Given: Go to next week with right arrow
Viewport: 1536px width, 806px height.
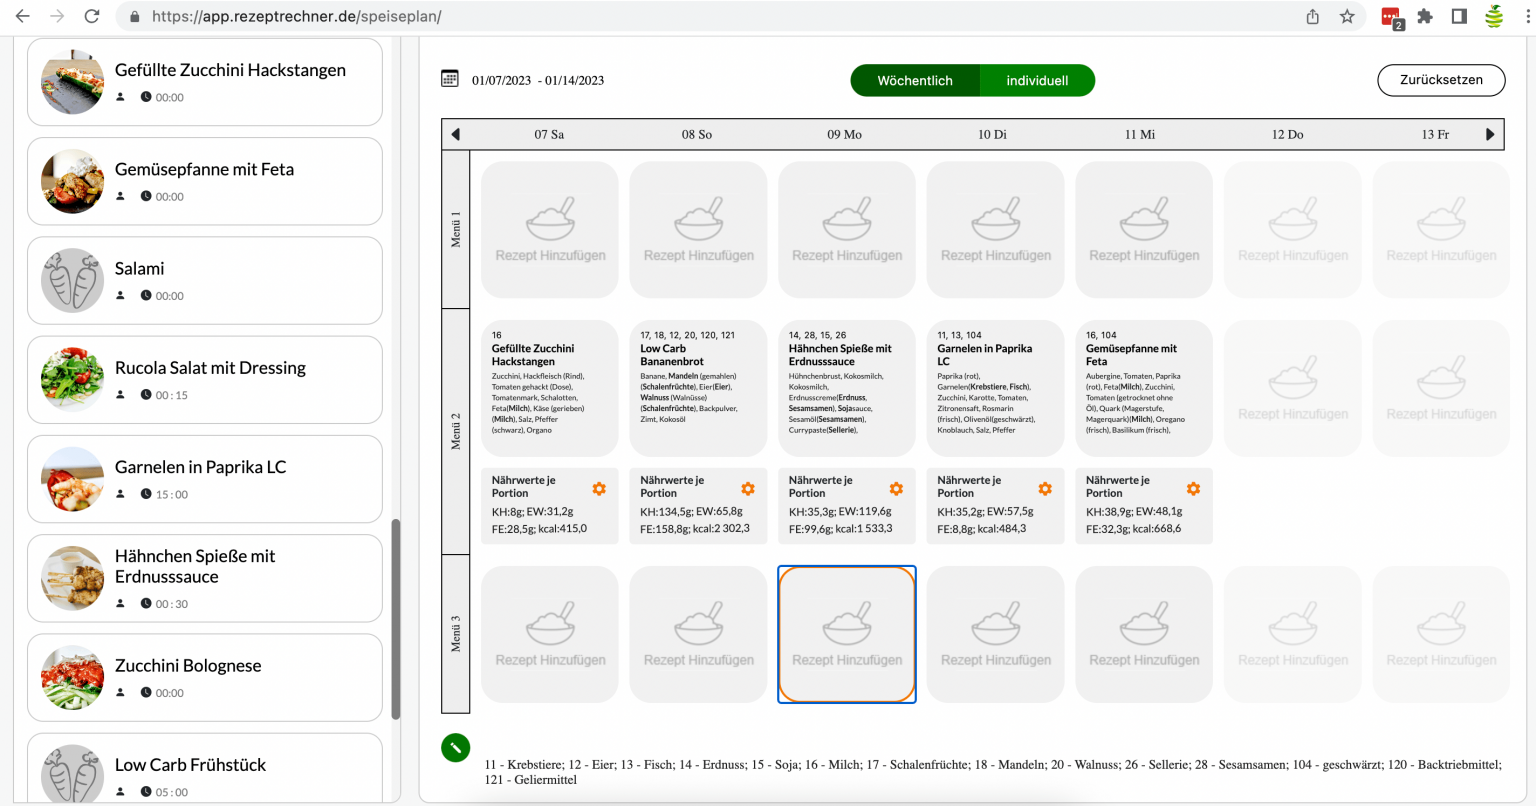Looking at the screenshot, I should point(1490,134).
